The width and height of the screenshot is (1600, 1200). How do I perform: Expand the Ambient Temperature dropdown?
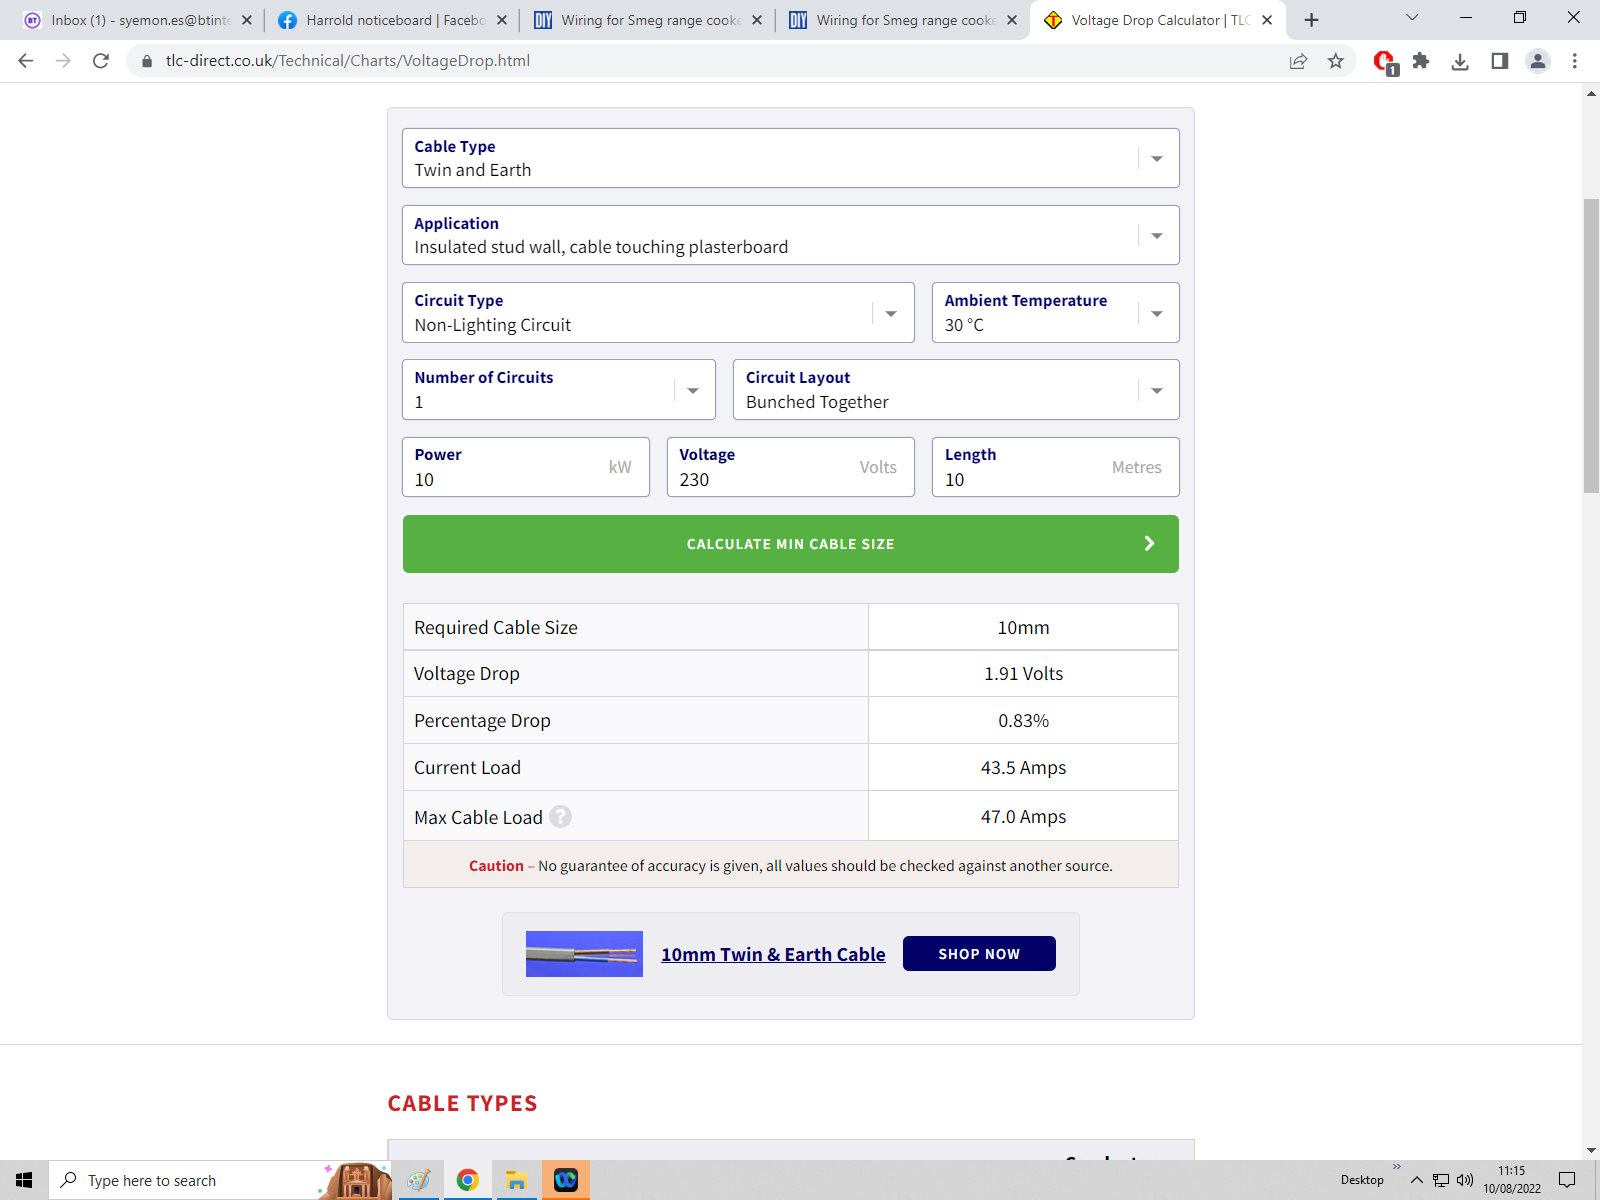[x=1156, y=313]
